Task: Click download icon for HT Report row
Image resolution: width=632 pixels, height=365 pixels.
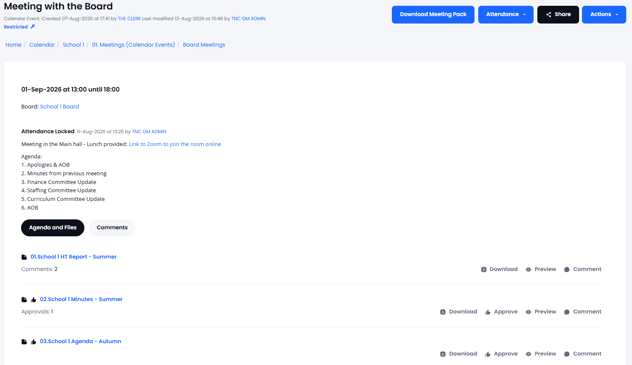Action: point(484,269)
